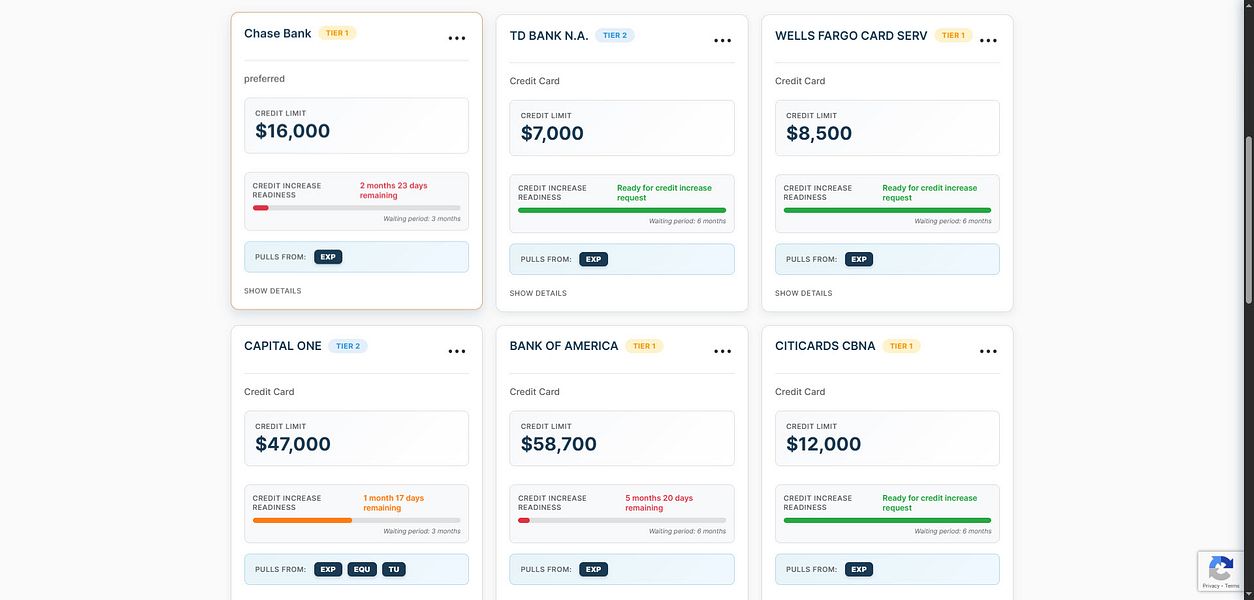
Task: Select the EXP bureau tag on Chase Bank
Action: click(x=328, y=256)
